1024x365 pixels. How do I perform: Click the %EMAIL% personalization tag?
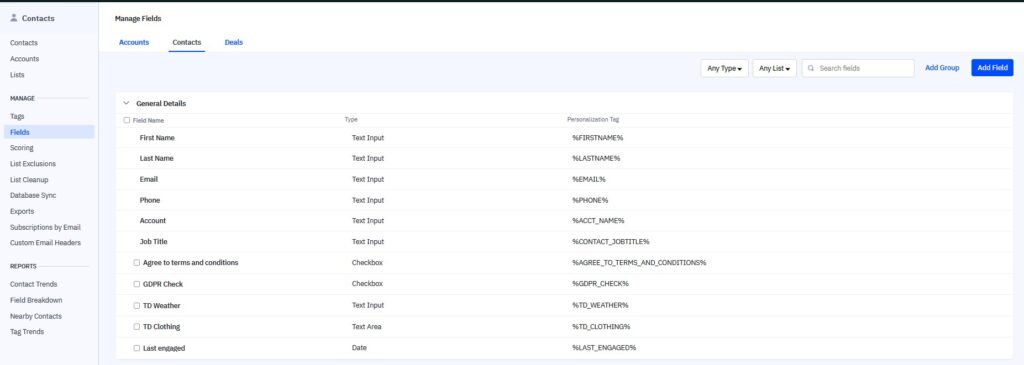(x=589, y=179)
